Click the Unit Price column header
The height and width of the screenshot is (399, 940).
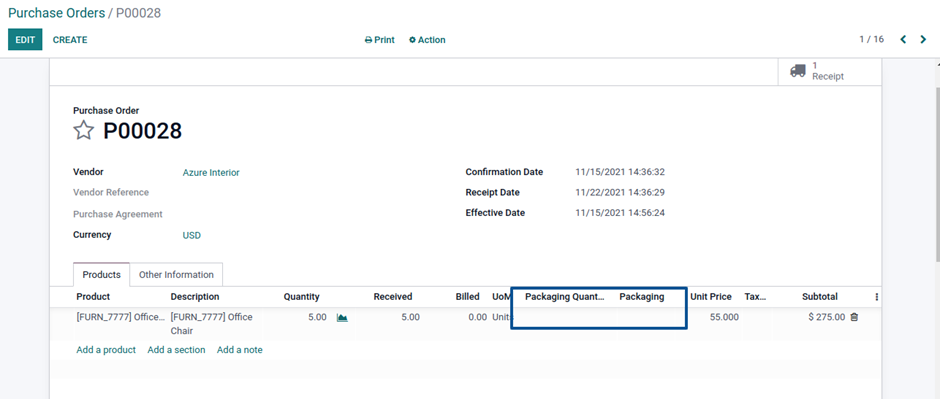click(711, 297)
